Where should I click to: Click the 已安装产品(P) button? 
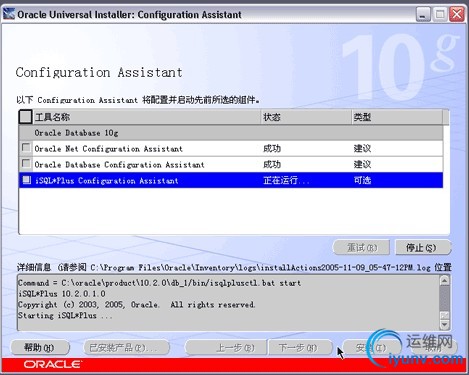tap(126, 348)
